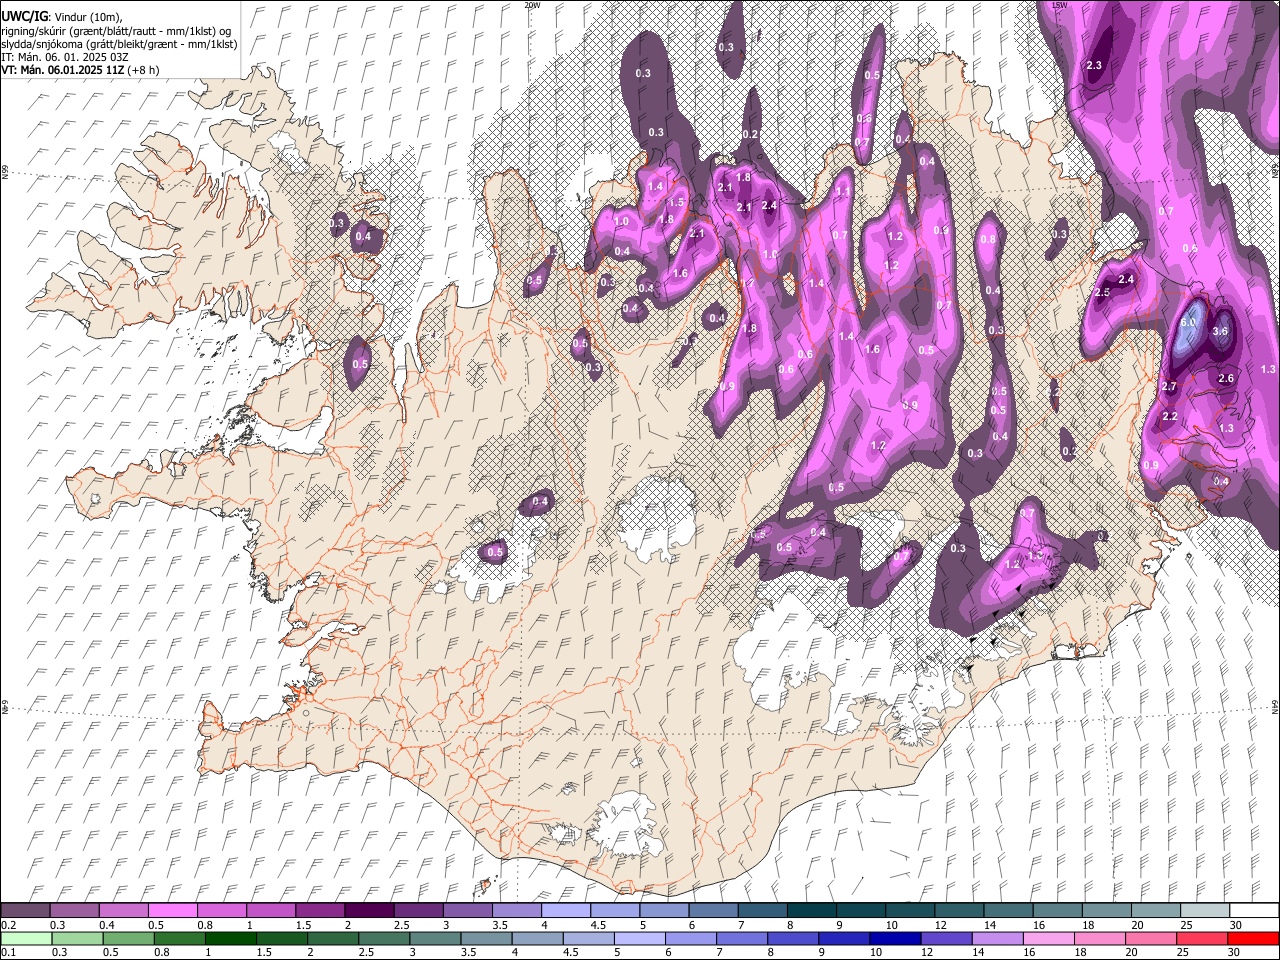This screenshot has width=1280, height=960.
Task: Pick the pale grey 25–30 snow legend swatch
Action: click(x=1205, y=910)
